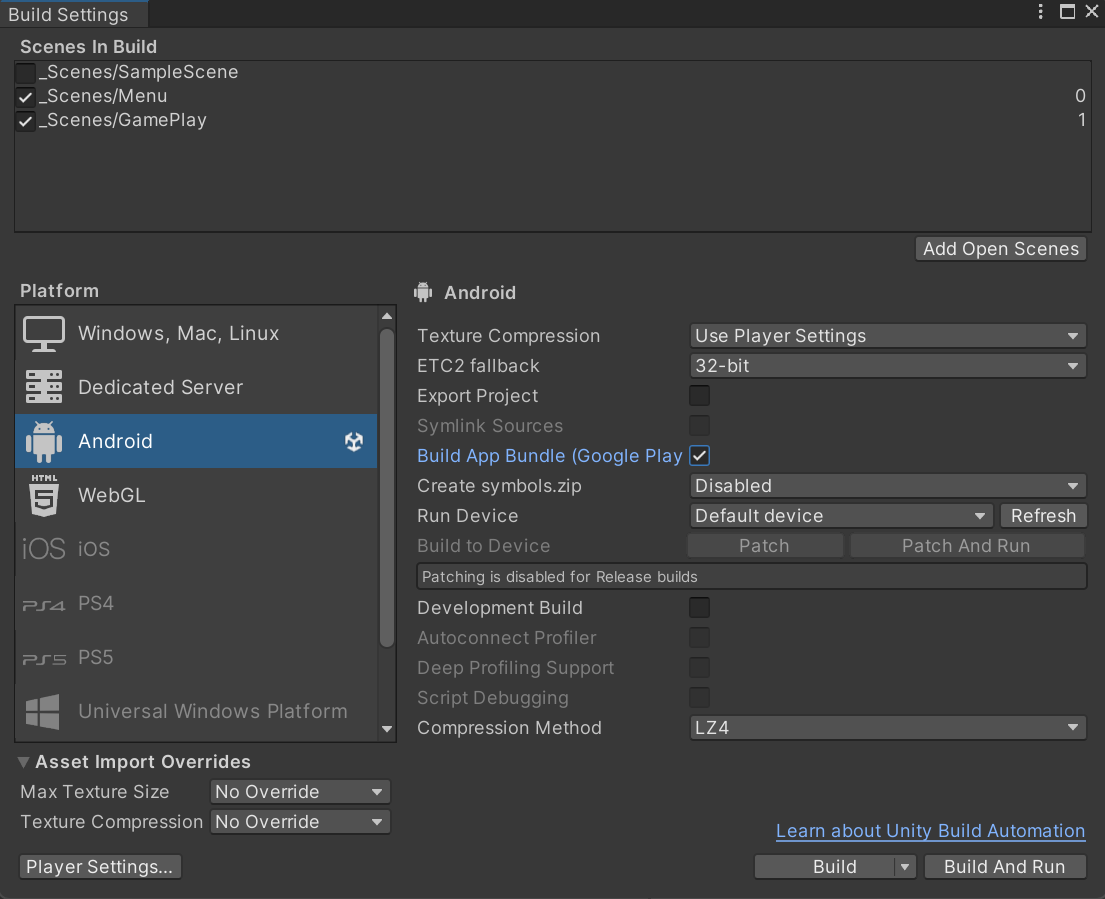Image resolution: width=1105 pixels, height=899 pixels.
Task: Open the Compression Method LZ4 dropdown
Action: pos(887,728)
